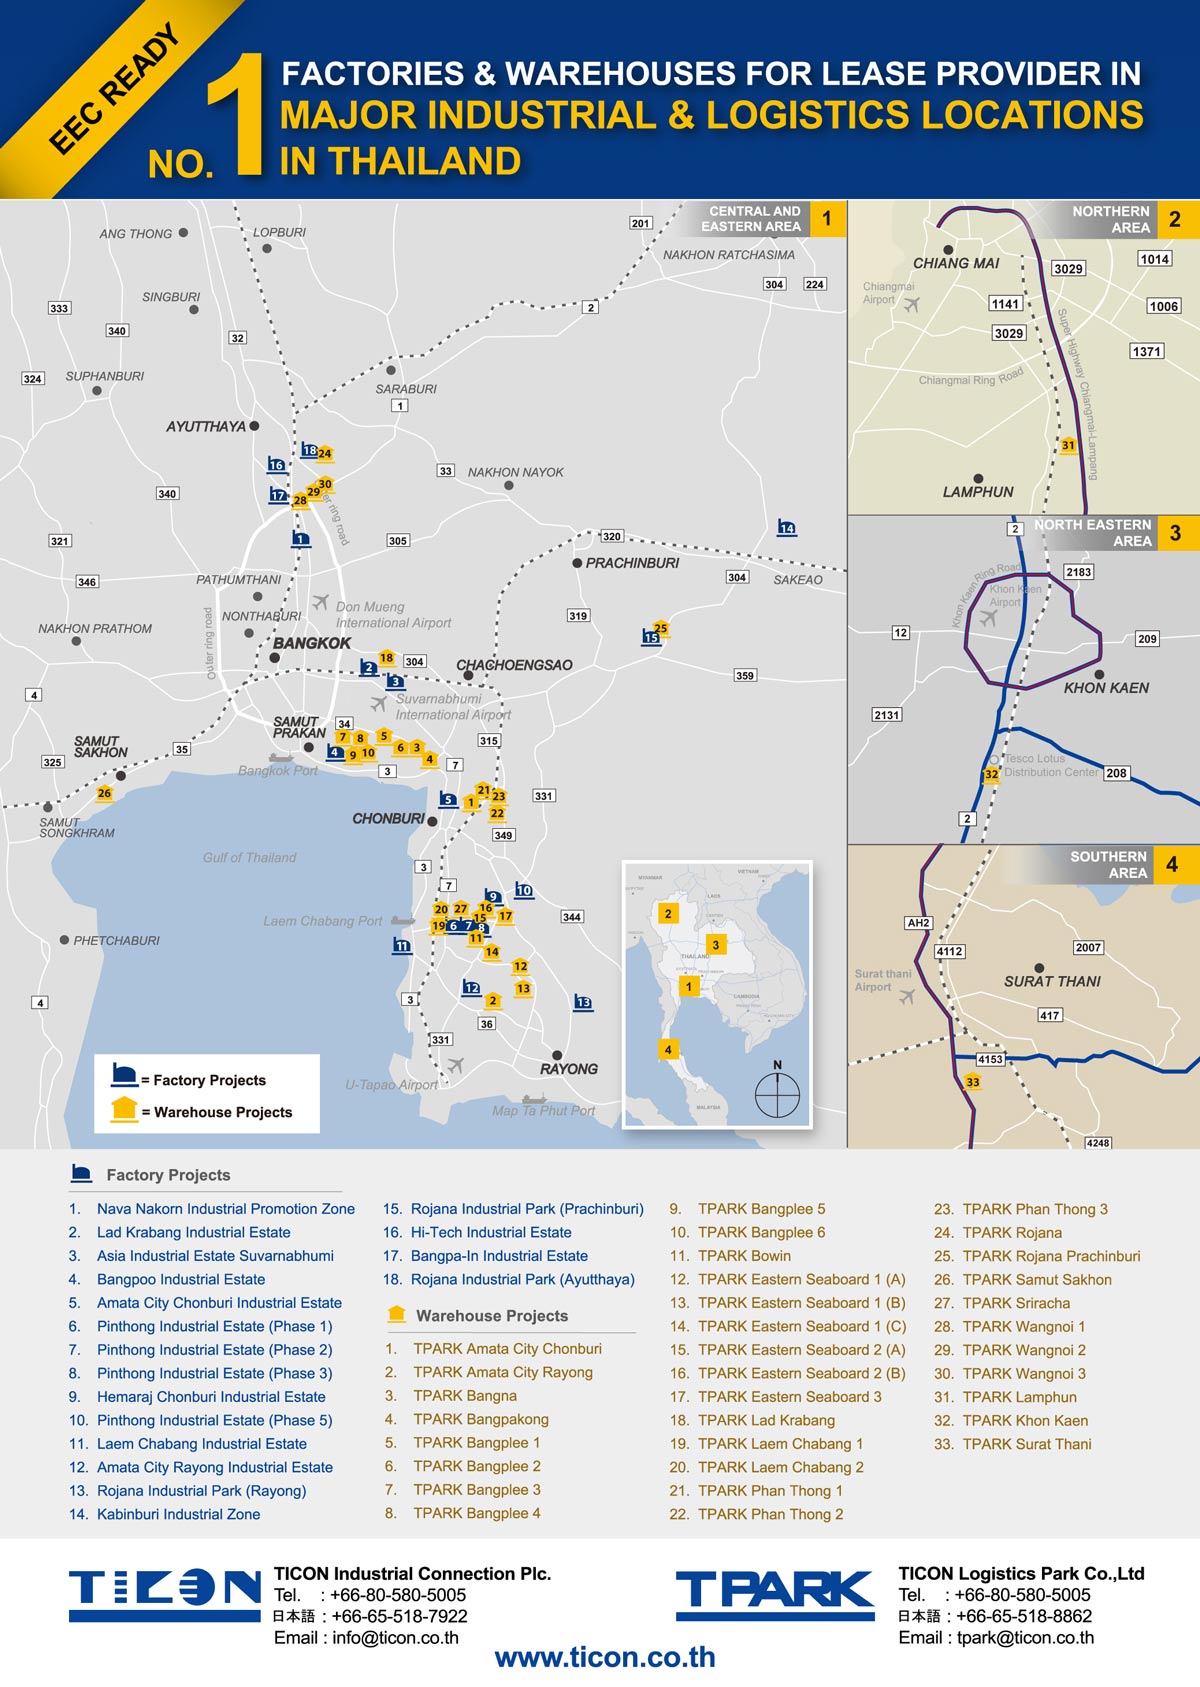Open the www.ticon.co.th website link
The height and width of the screenshot is (1687, 1200).
[x=605, y=1657]
